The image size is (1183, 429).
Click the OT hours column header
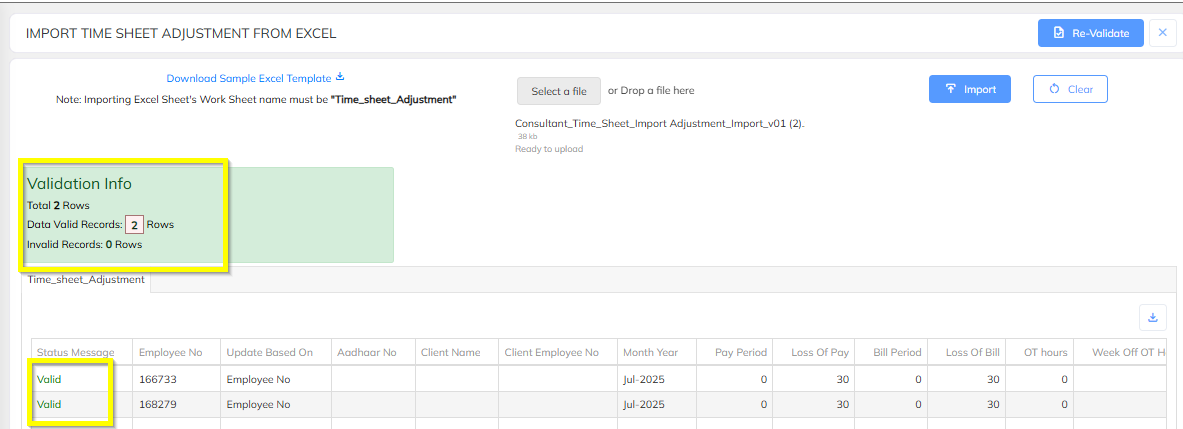click(x=1045, y=352)
